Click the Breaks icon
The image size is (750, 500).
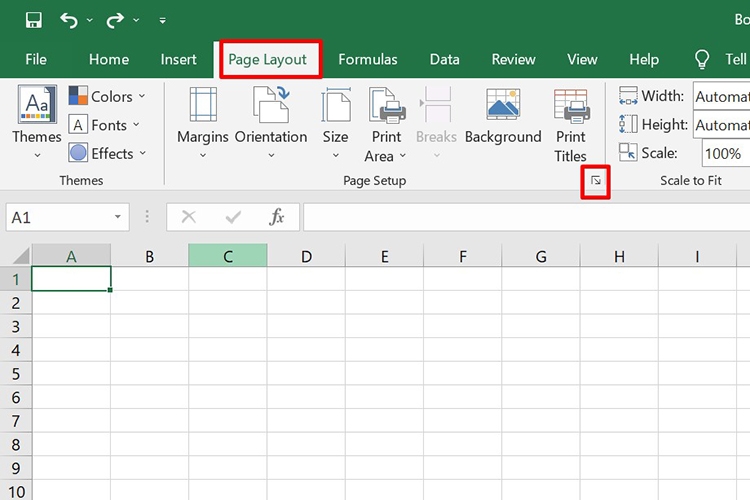pyautogui.click(x=436, y=104)
